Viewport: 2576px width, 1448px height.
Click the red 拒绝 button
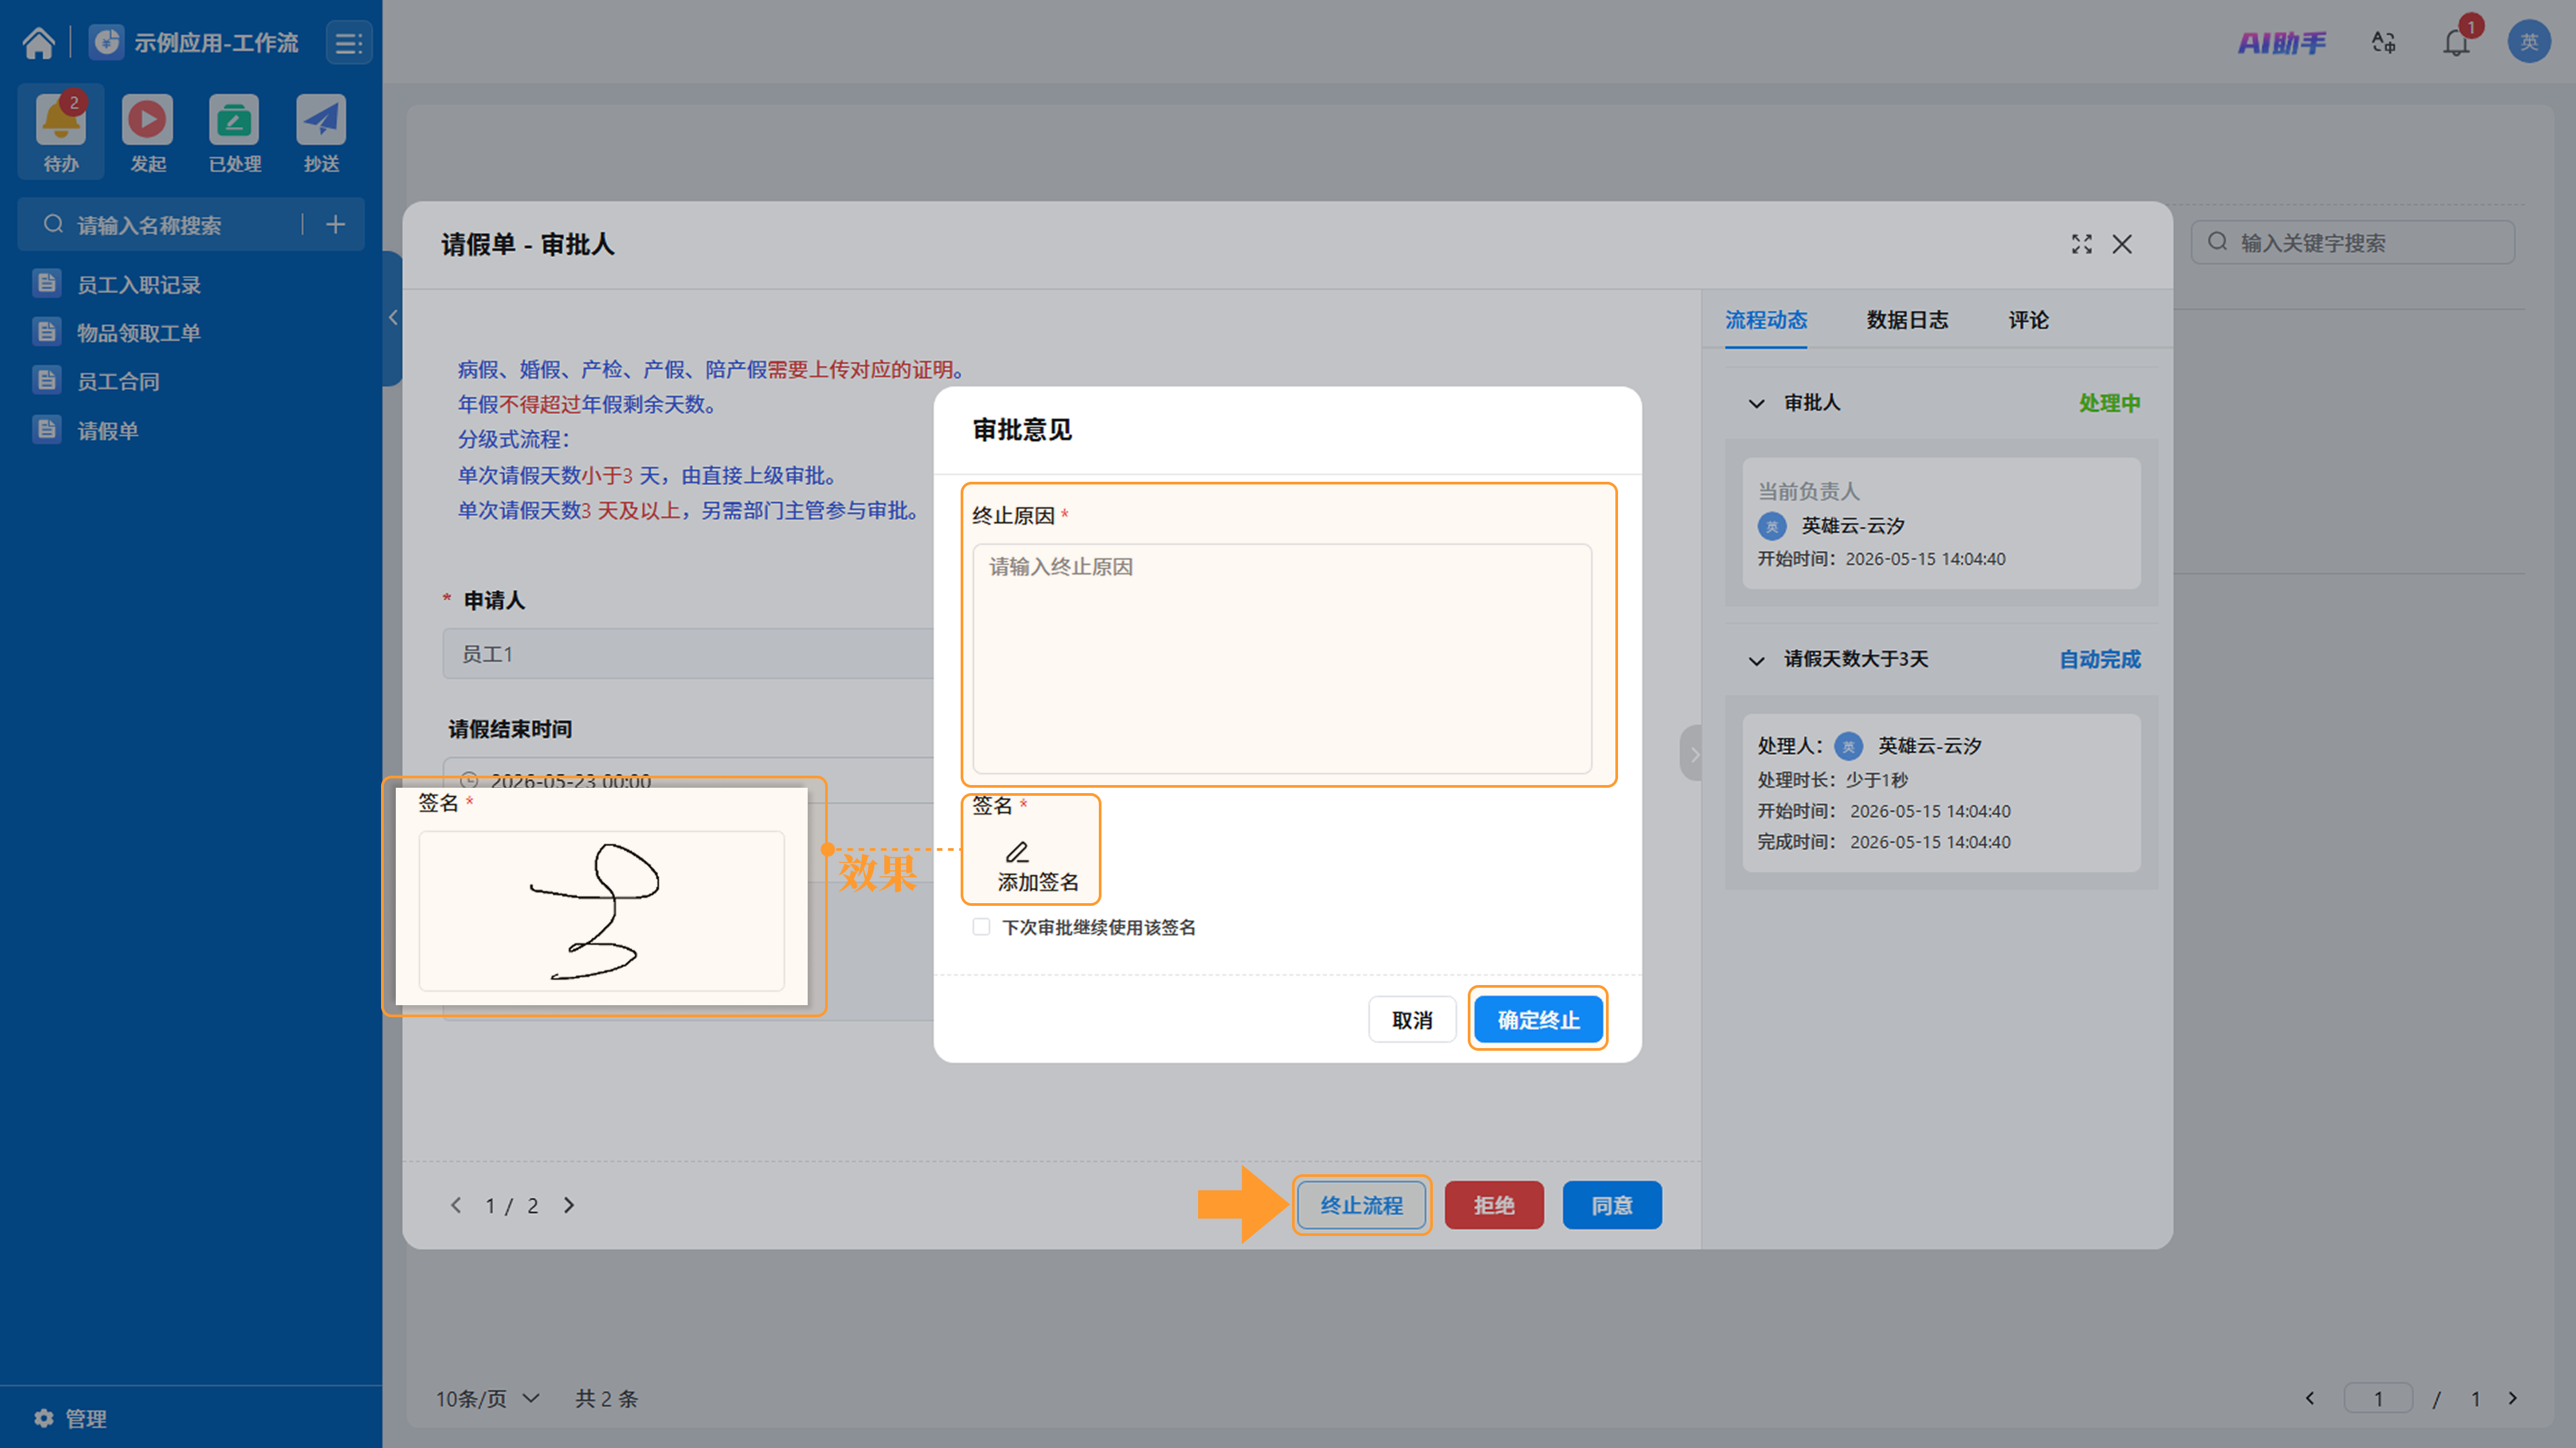click(1494, 1205)
